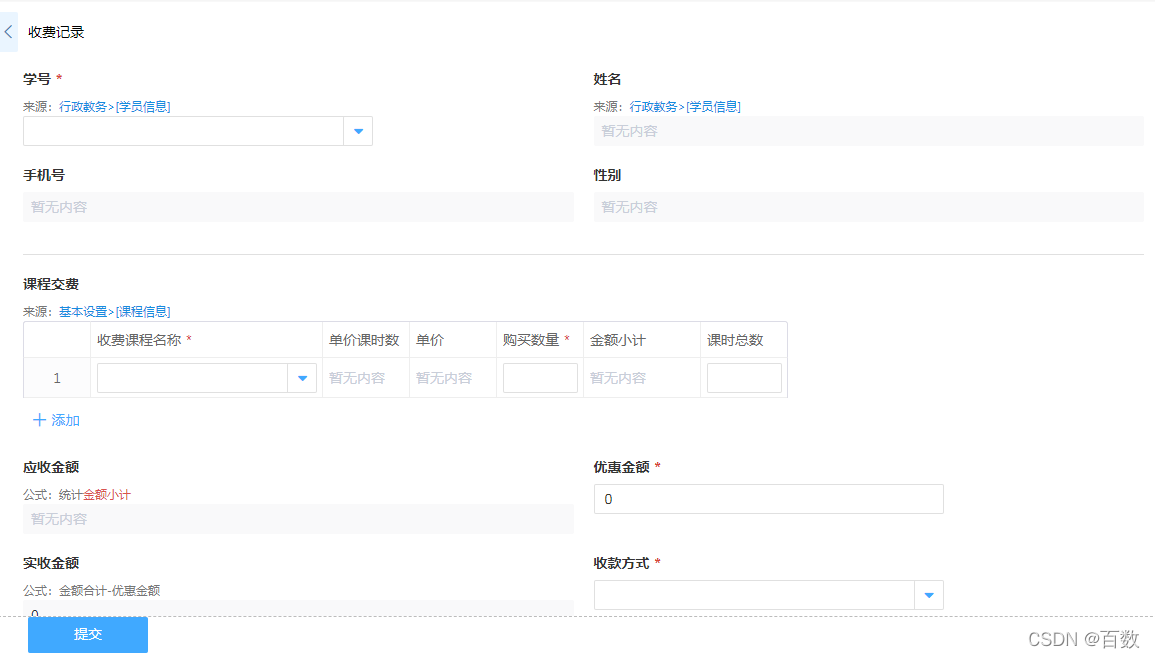Click the 课时总数 input in row 1
Viewport: 1155px width, 658px height.
coord(744,378)
